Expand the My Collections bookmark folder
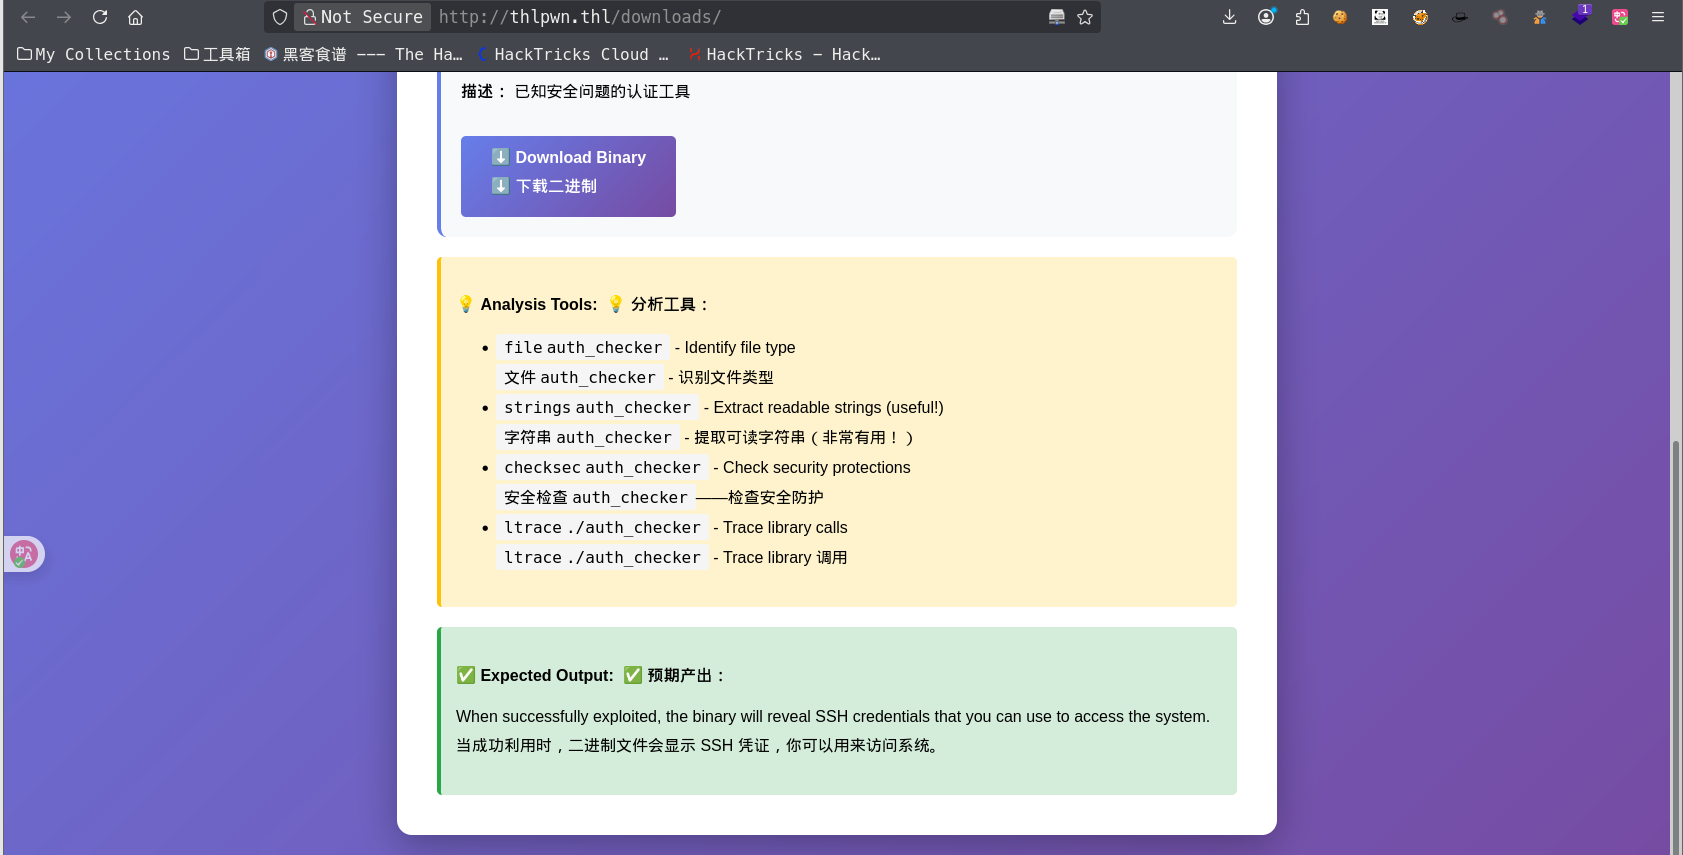The width and height of the screenshot is (1683, 855). 94,54
